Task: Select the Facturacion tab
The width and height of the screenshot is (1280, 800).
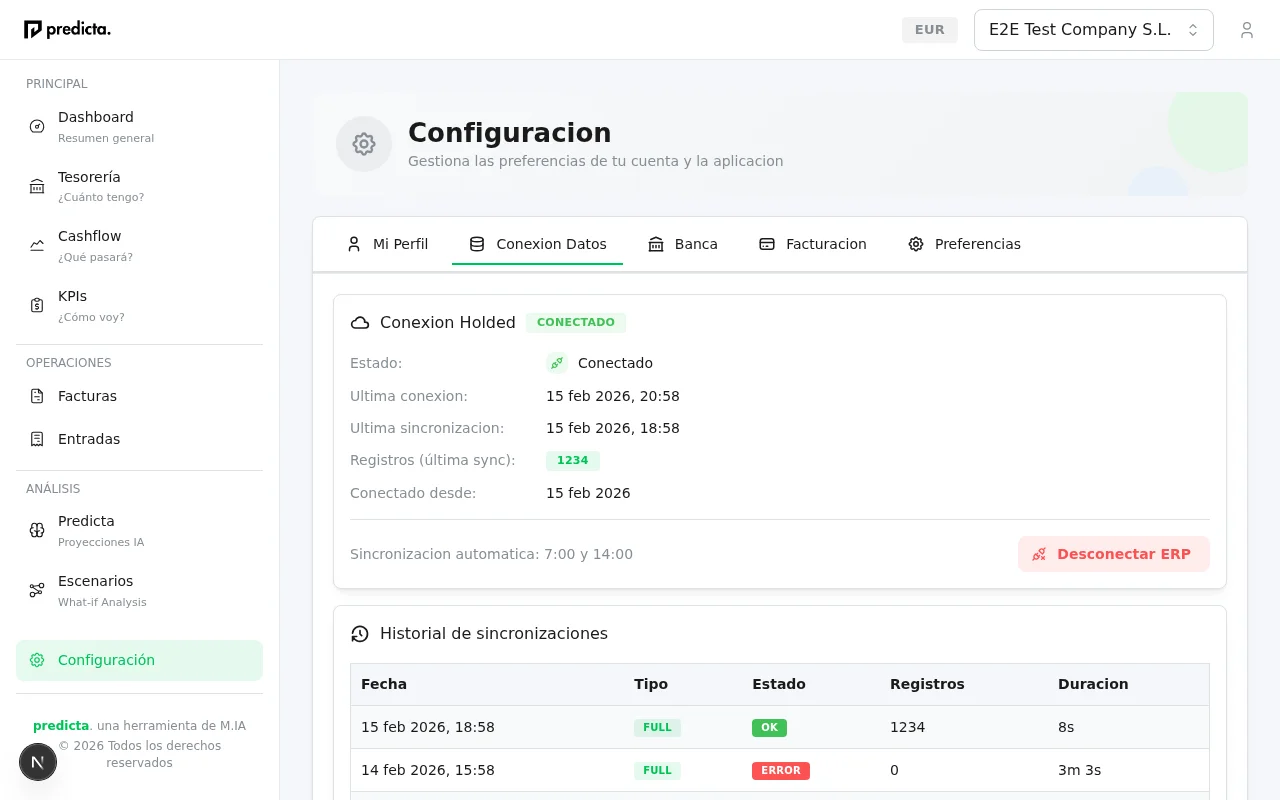Action: (813, 244)
